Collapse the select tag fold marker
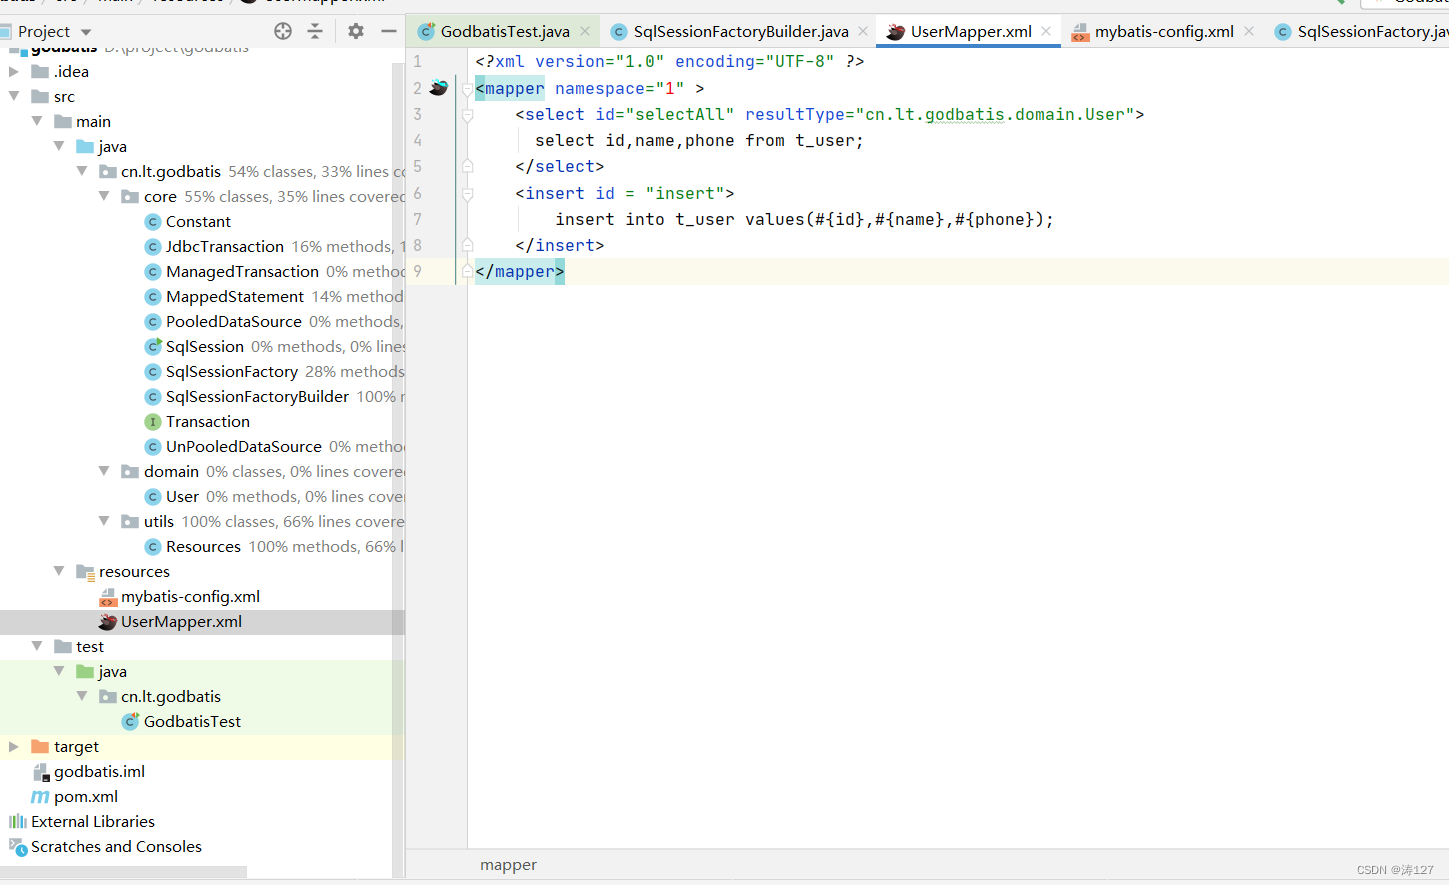The image size is (1449, 885). pyautogui.click(x=467, y=115)
